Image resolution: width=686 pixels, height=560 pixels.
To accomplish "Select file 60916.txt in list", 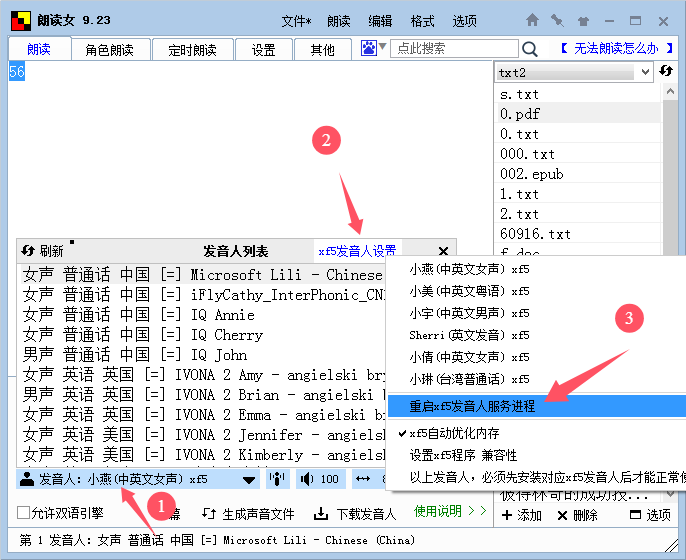I will (x=579, y=234).
